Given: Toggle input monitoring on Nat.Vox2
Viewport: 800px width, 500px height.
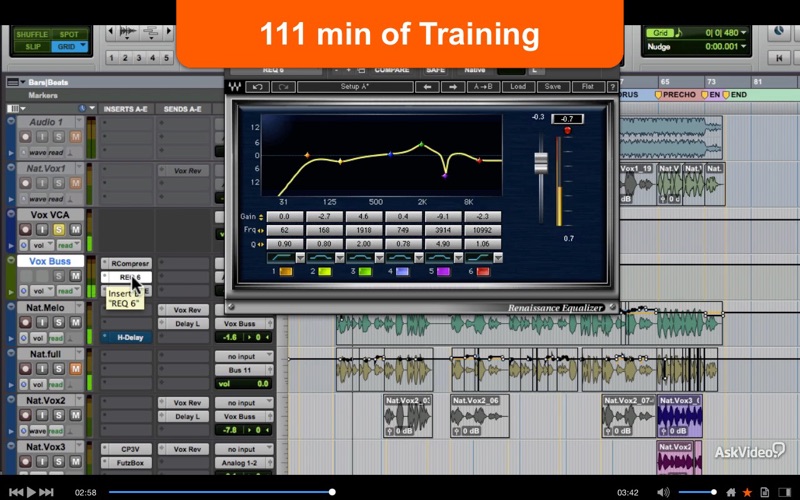Looking at the screenshot, I should [42, 415].
